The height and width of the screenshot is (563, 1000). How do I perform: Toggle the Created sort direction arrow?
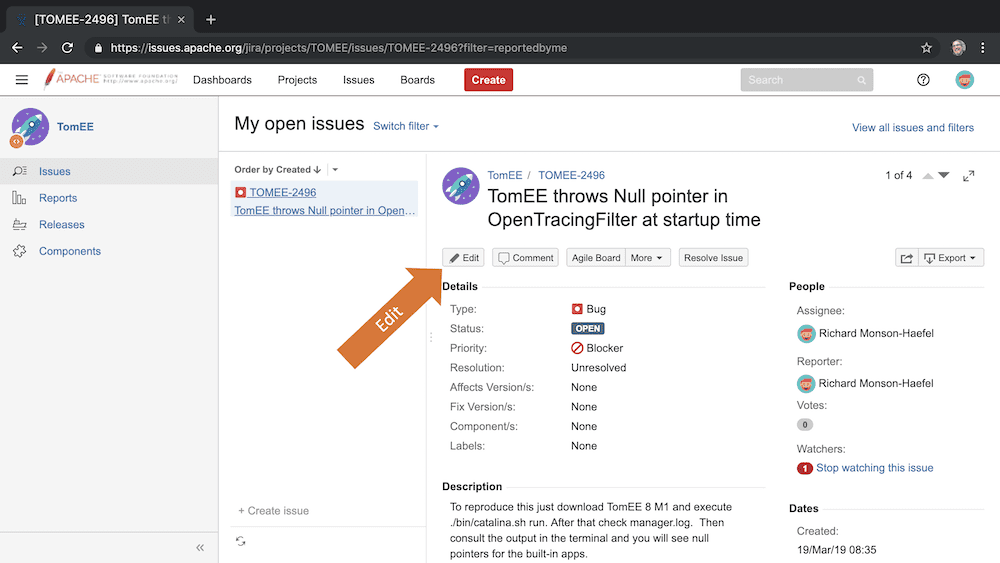pos(317,170)
